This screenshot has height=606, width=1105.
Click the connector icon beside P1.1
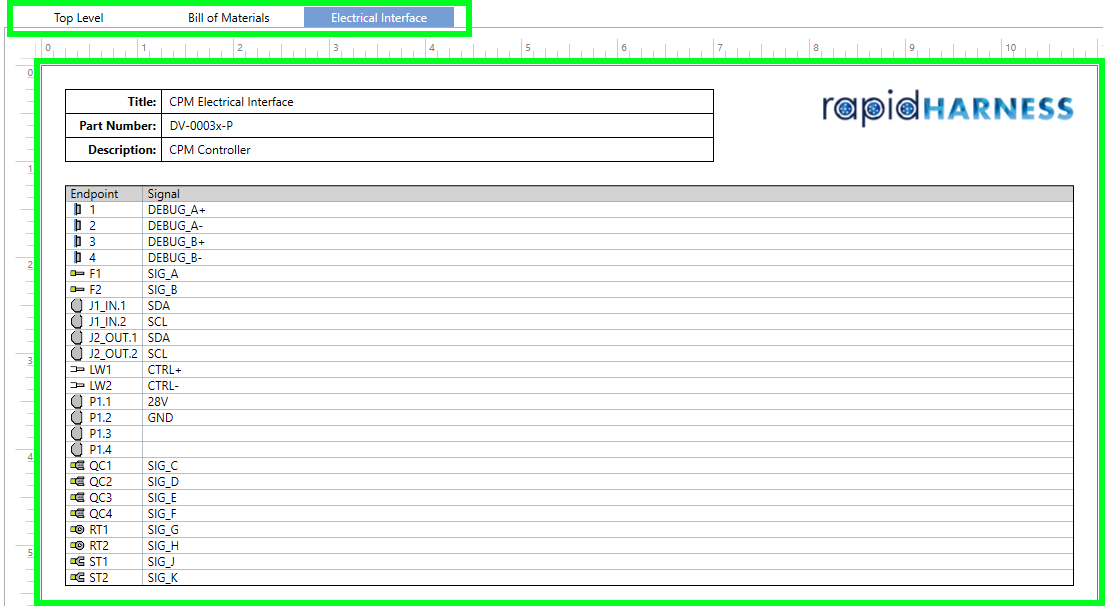pyautogui.click(x=77, y=402)
